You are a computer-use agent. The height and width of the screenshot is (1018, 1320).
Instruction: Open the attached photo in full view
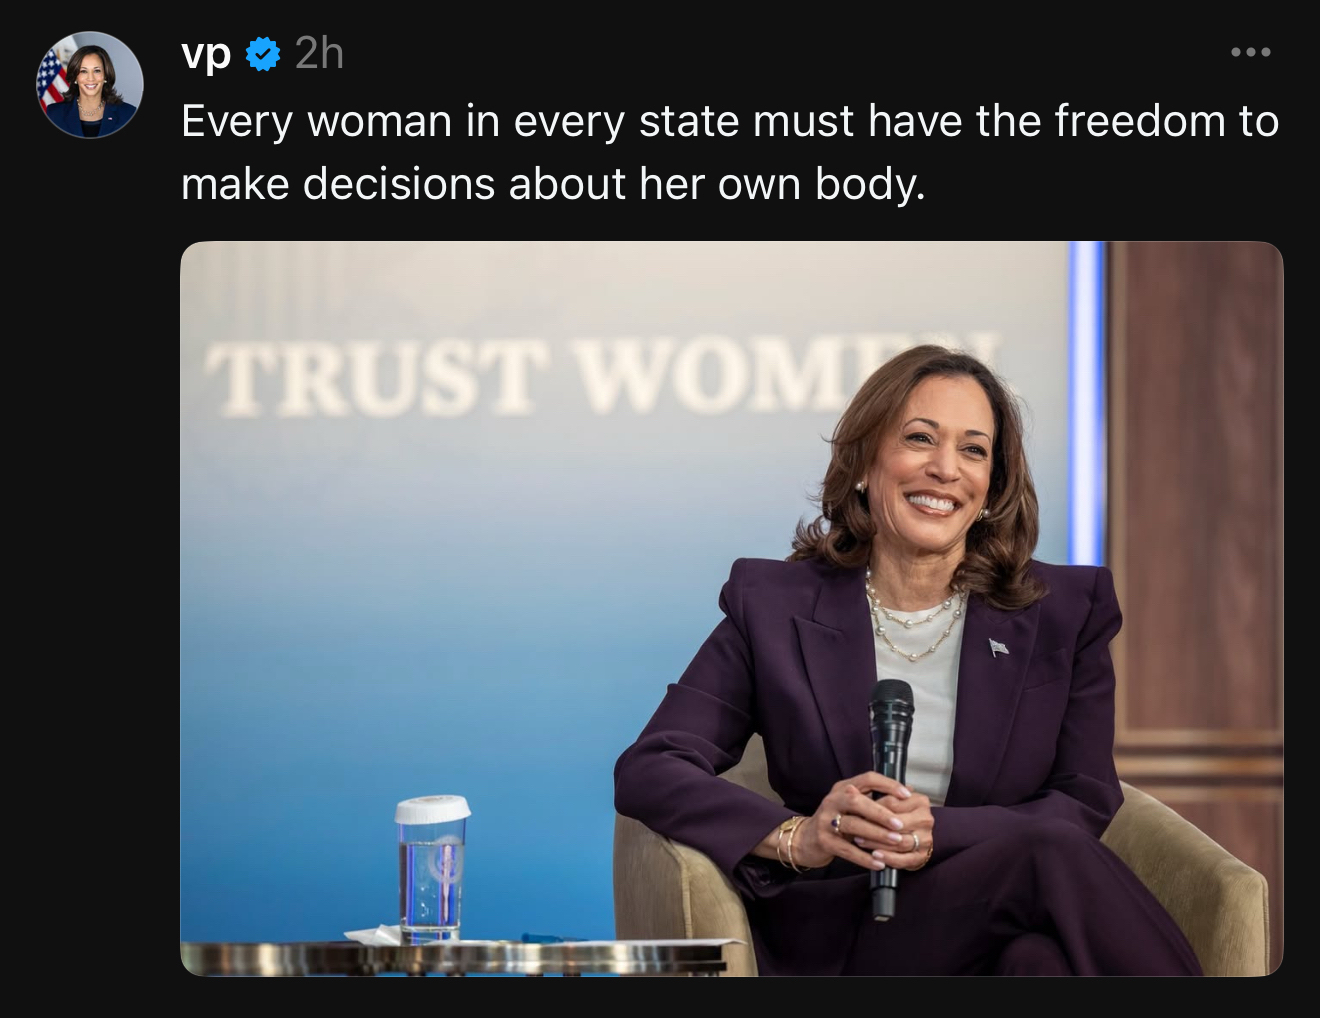tap(731, 608)
